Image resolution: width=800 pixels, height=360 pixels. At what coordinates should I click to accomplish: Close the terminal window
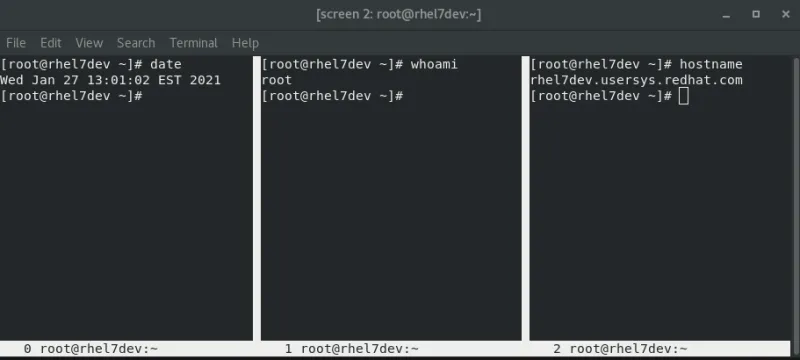[x=786, y=14]
